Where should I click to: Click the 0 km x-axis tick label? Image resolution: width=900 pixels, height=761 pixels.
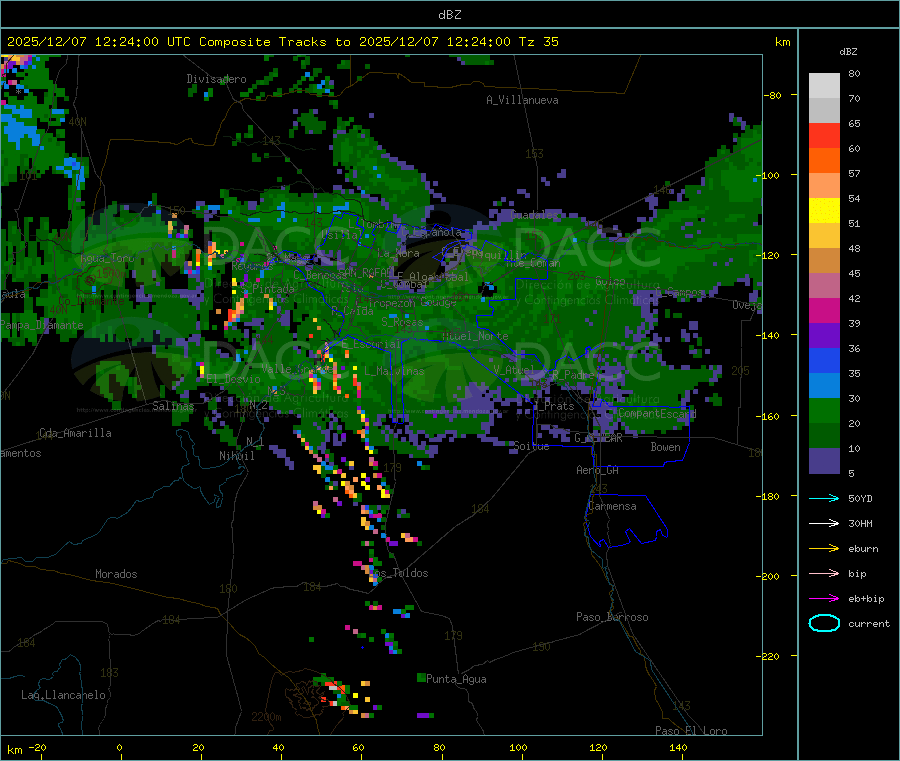(119, 747)
